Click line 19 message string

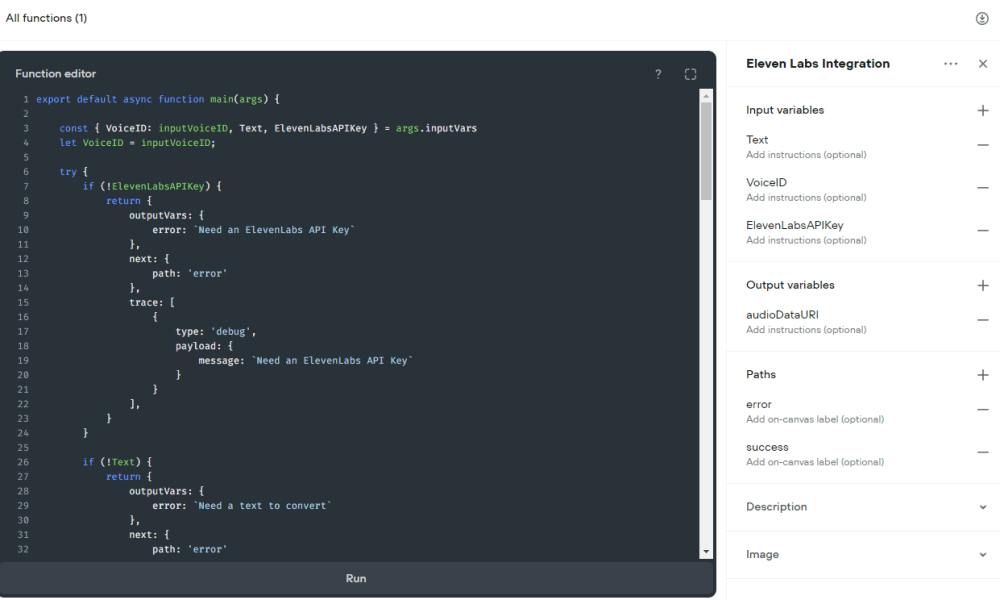point(305,360)
